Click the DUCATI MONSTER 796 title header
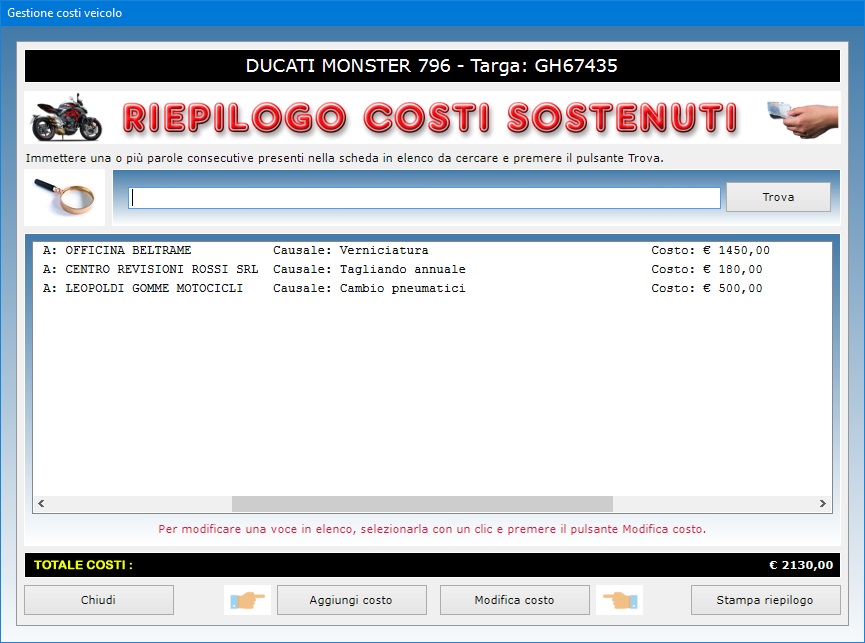Viewport: 865px width, 643px height. [x=432, y=66]
